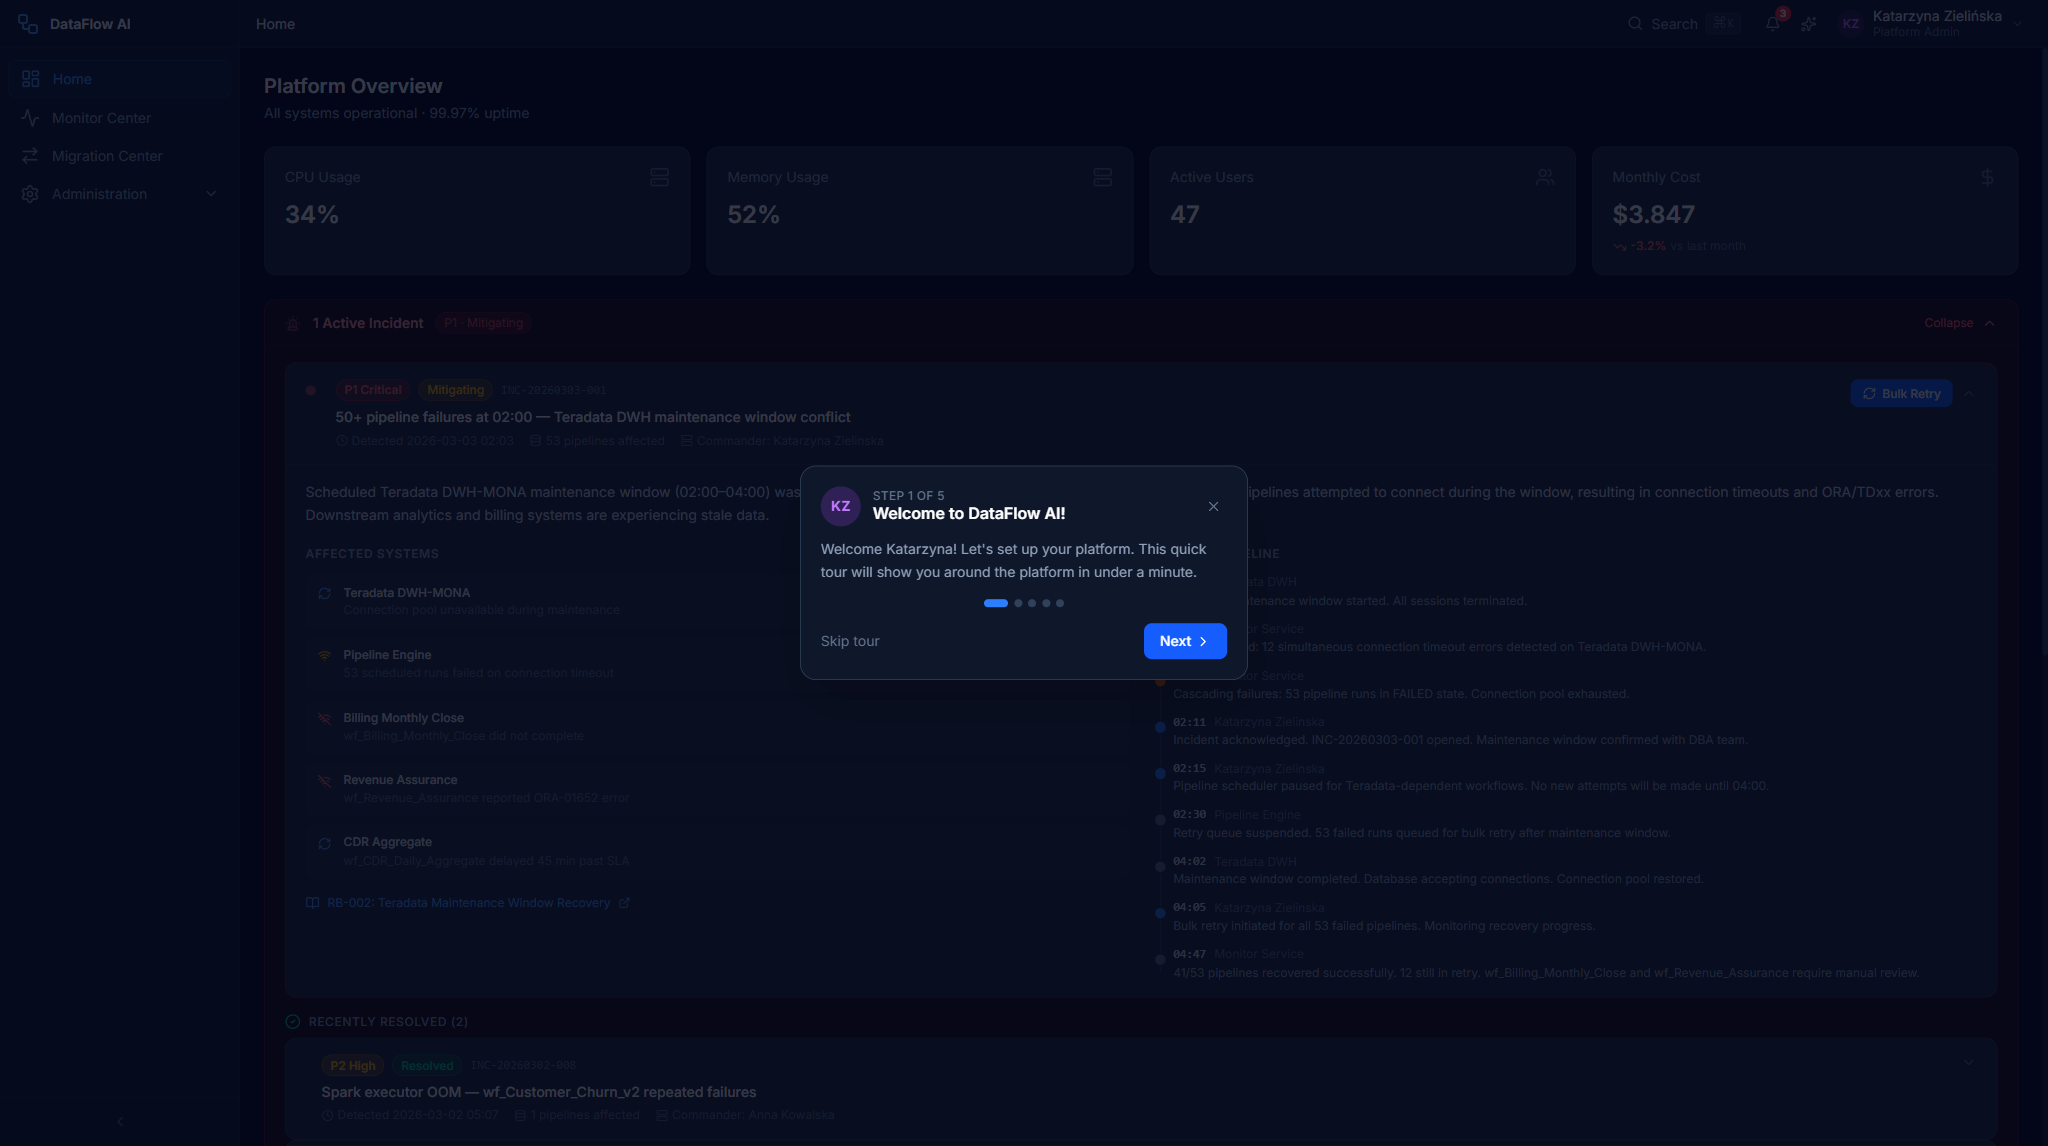
Task: Expand the Spark executor OOM incident chevron
Action: [1969, 1063]
